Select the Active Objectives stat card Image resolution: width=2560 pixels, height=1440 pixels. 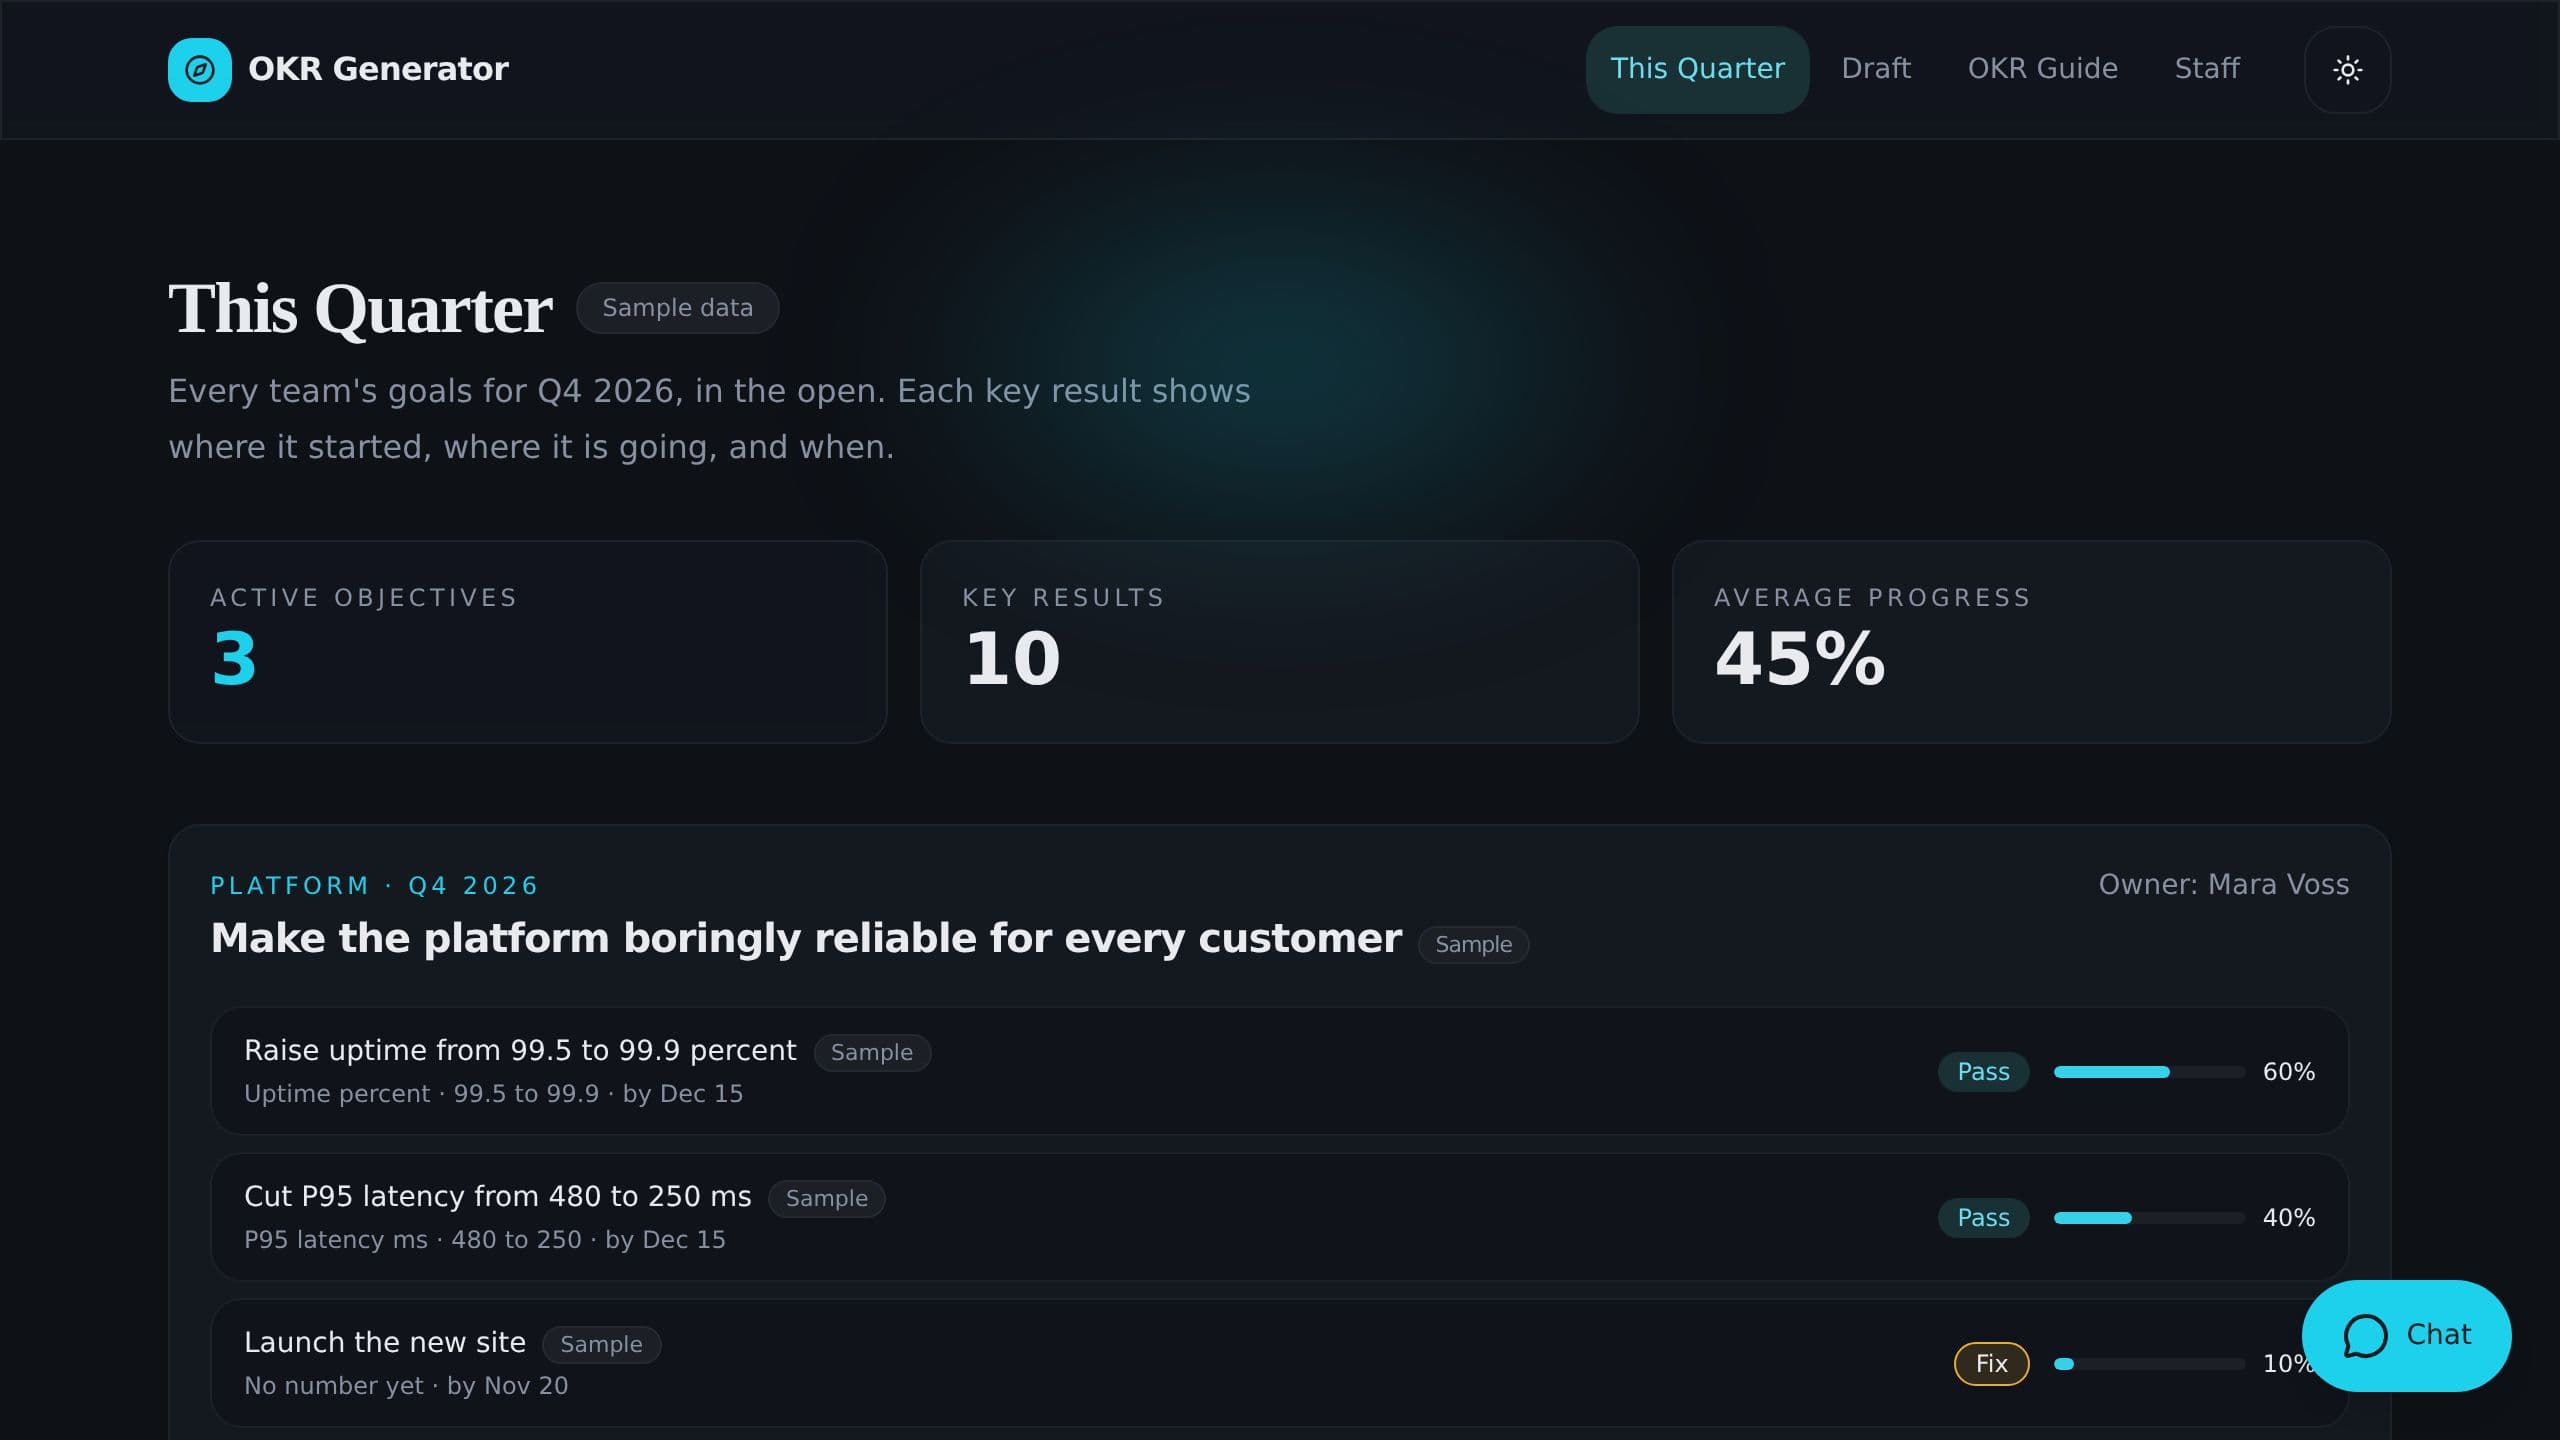coord(528,642)
